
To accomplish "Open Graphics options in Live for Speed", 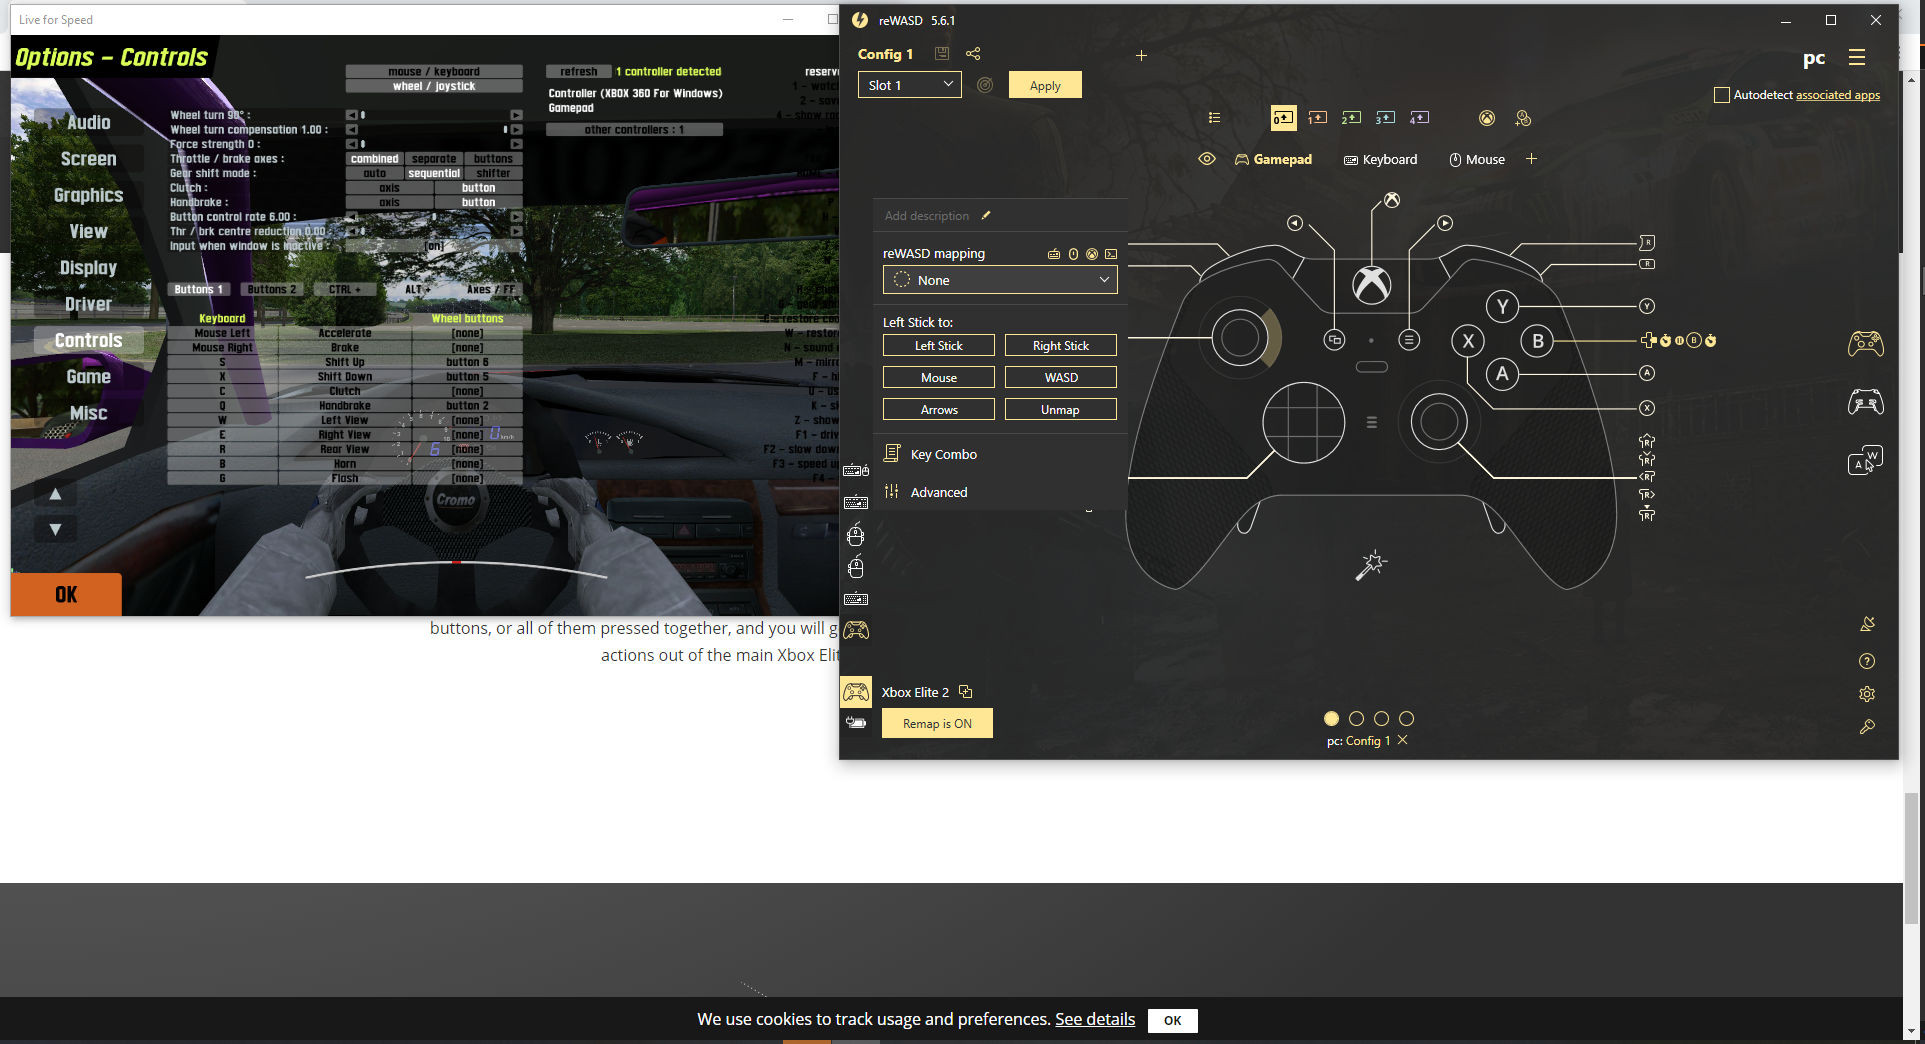I will (88, 195).
